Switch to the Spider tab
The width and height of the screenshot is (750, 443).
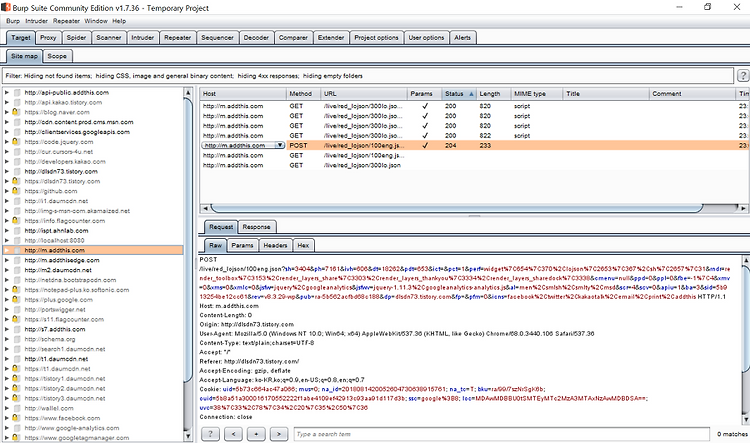coord(76,37)
